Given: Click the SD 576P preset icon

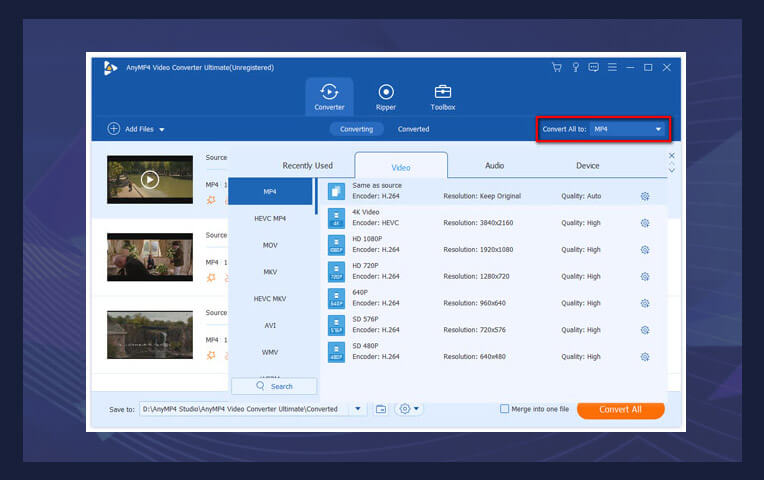Looking at the screenshot, I should click(336, 325).
